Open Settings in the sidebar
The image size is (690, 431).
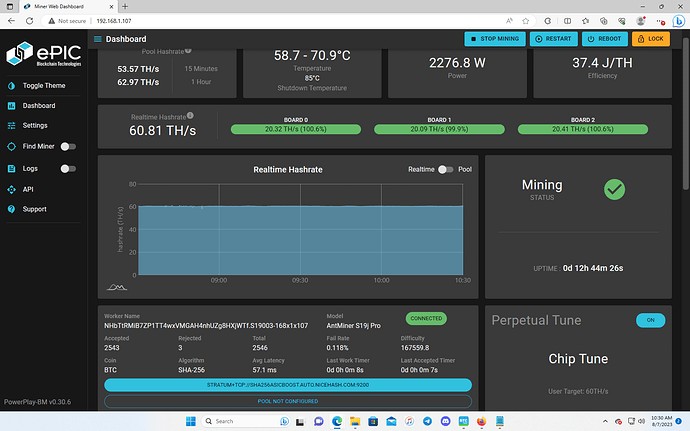click(35, 125)
